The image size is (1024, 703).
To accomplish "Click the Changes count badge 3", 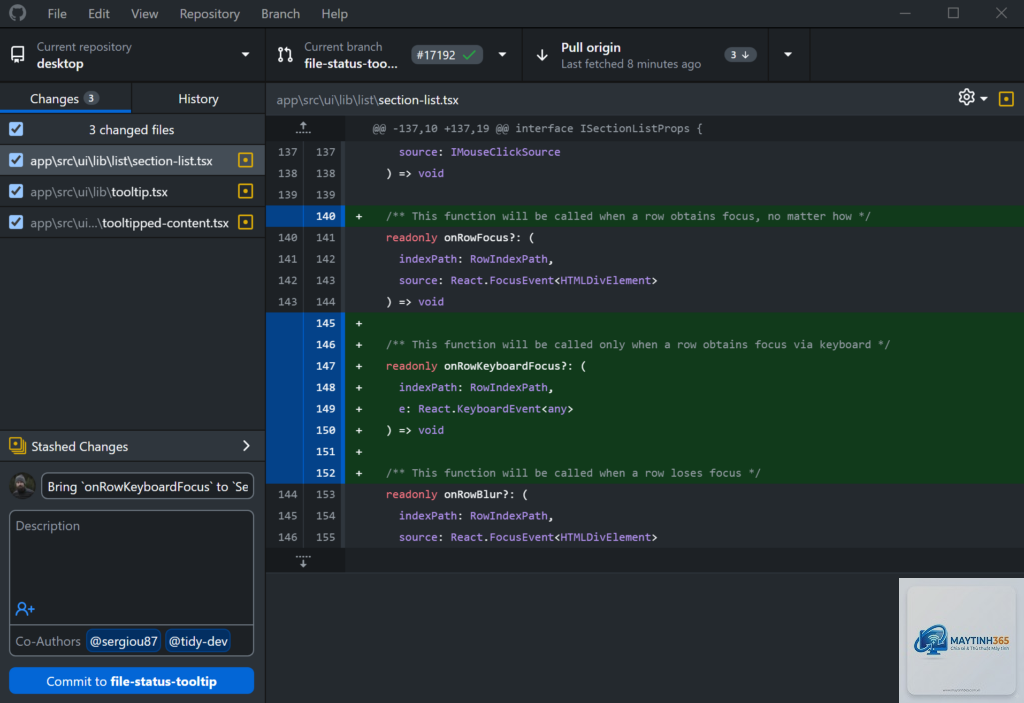I will click(91, 99).
